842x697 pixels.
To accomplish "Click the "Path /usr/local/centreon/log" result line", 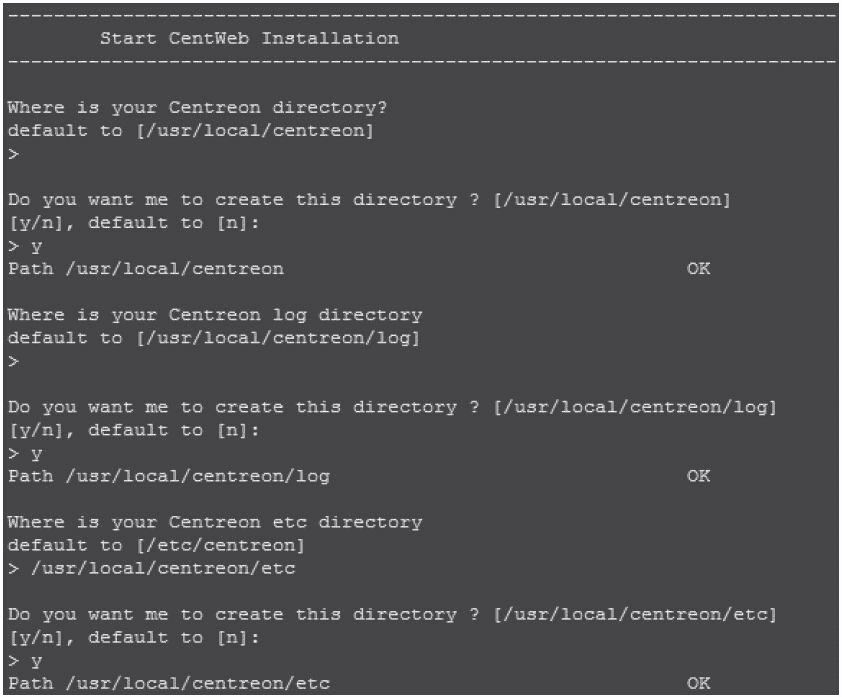I will pyautogui.click(x=168, y=476).
